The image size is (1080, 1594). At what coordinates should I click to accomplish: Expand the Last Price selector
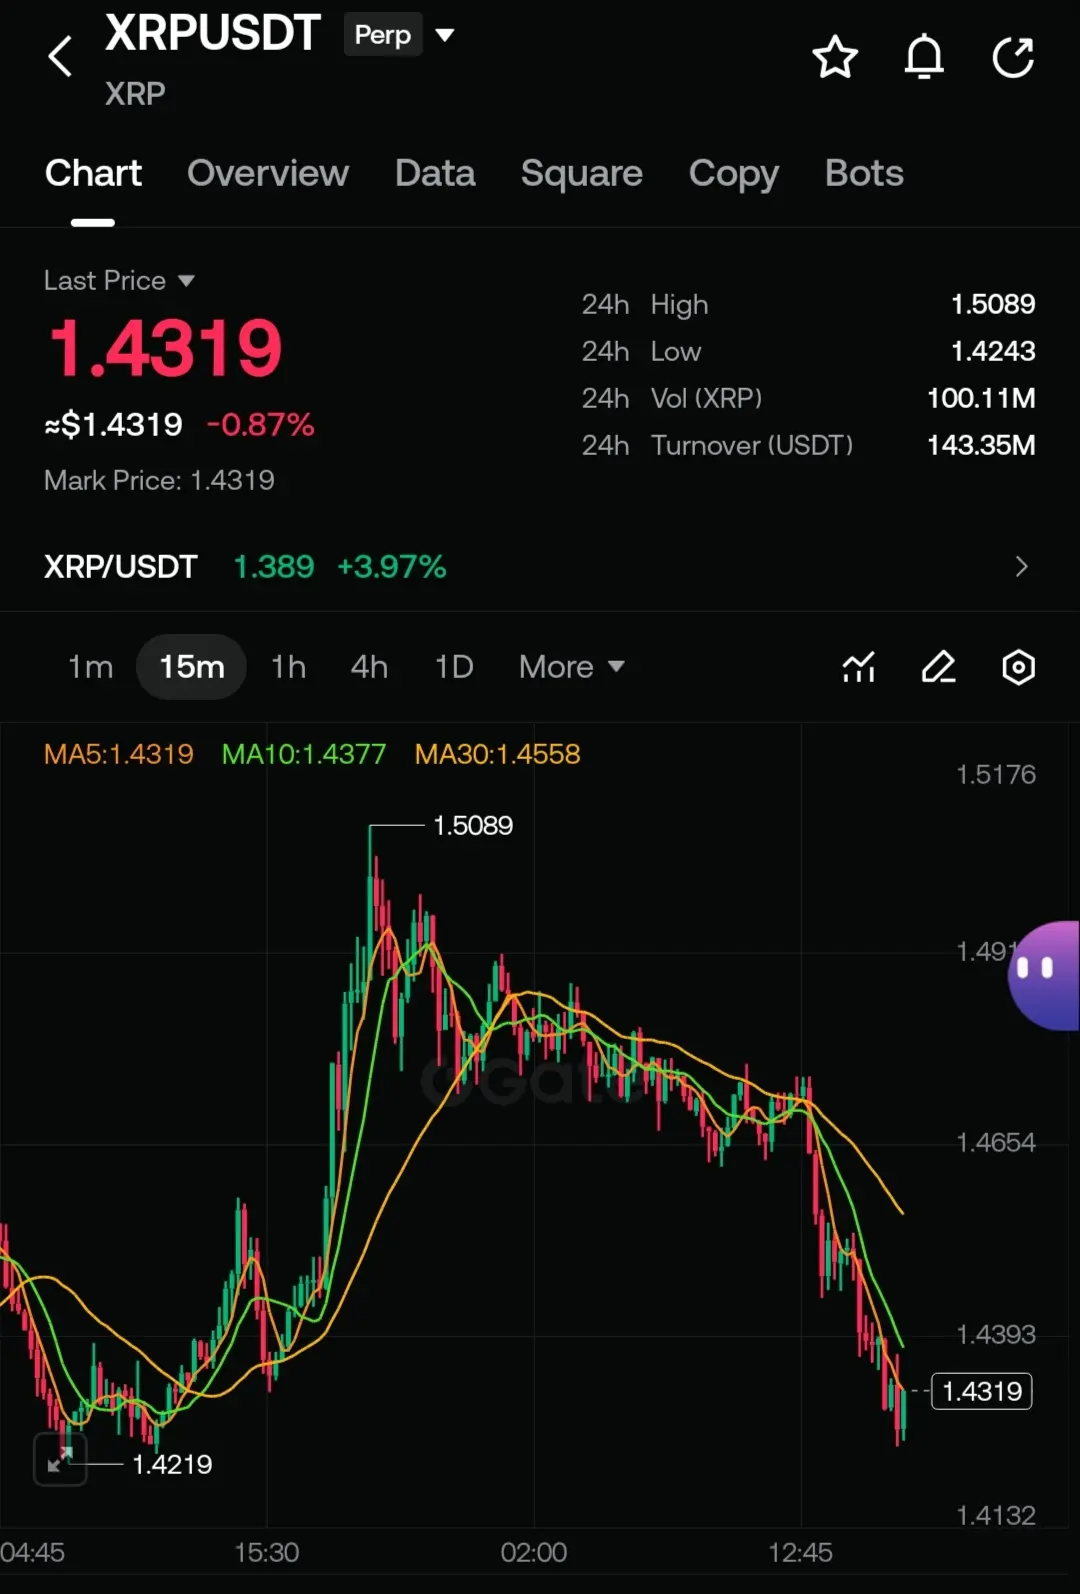(x=119, y=280)
